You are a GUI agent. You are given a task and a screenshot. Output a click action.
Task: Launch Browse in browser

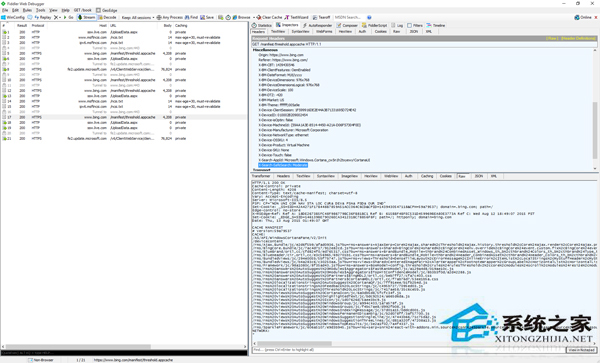pyautogui.click(x=241, y=17)
